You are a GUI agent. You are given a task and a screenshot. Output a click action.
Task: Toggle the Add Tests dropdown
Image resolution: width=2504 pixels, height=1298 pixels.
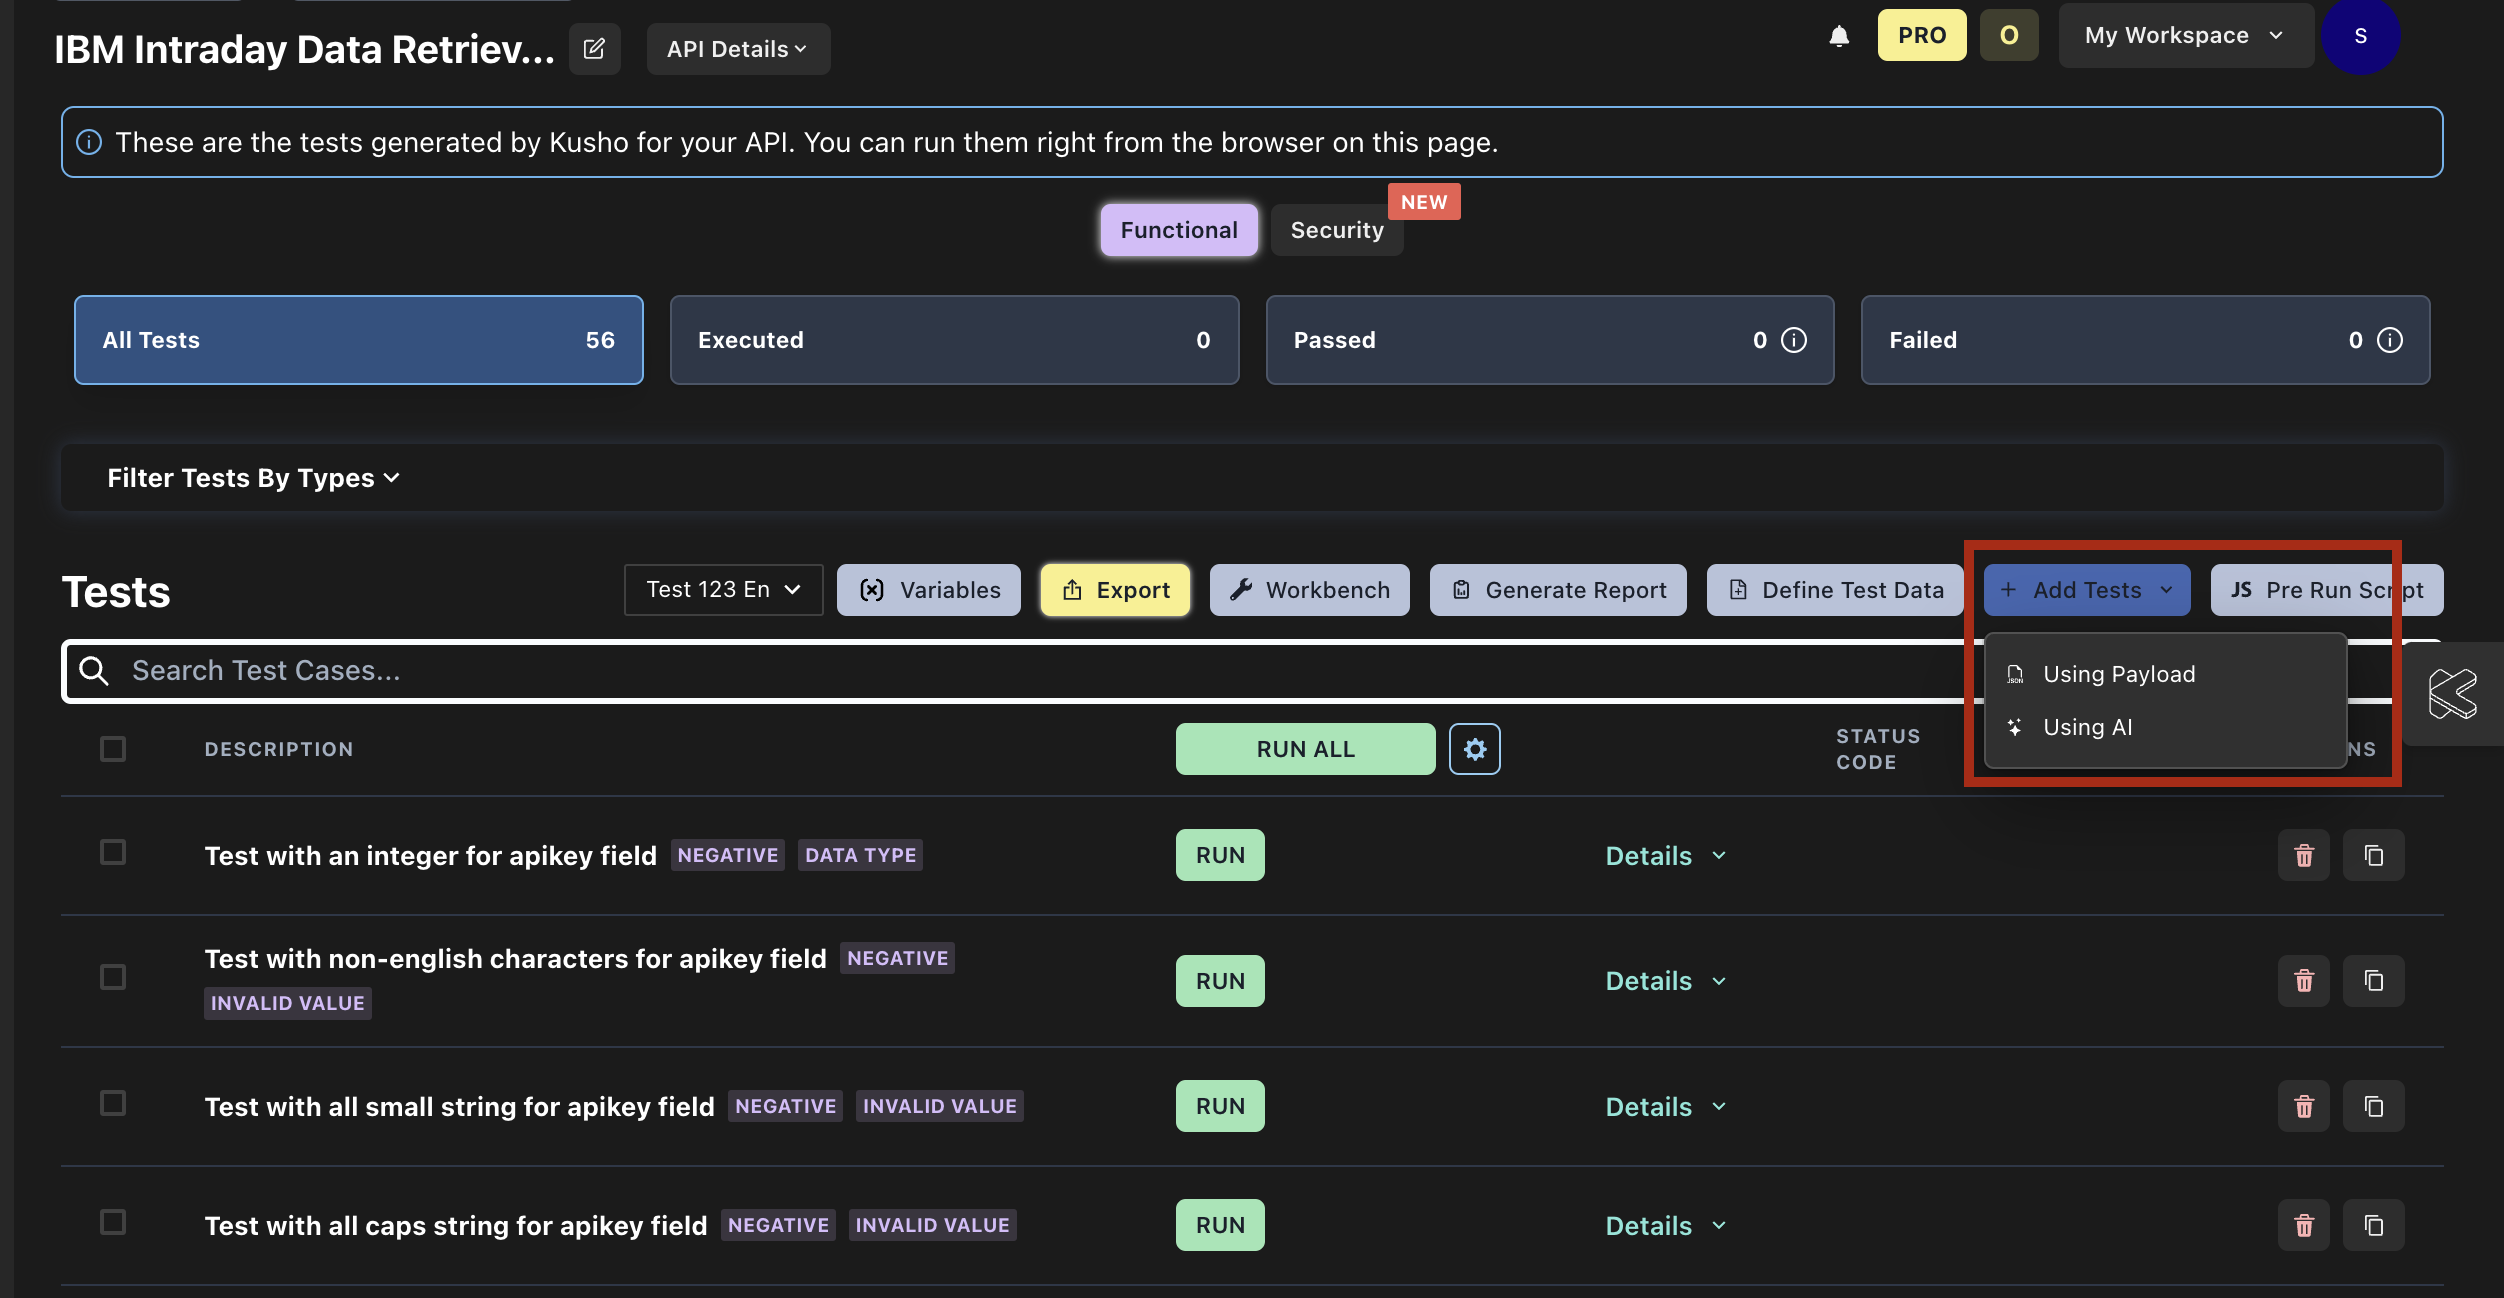pos(2086,590)
